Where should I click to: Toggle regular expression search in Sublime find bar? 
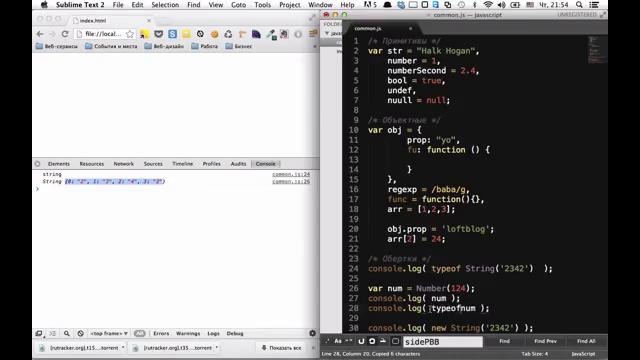(x=327, y=341)
